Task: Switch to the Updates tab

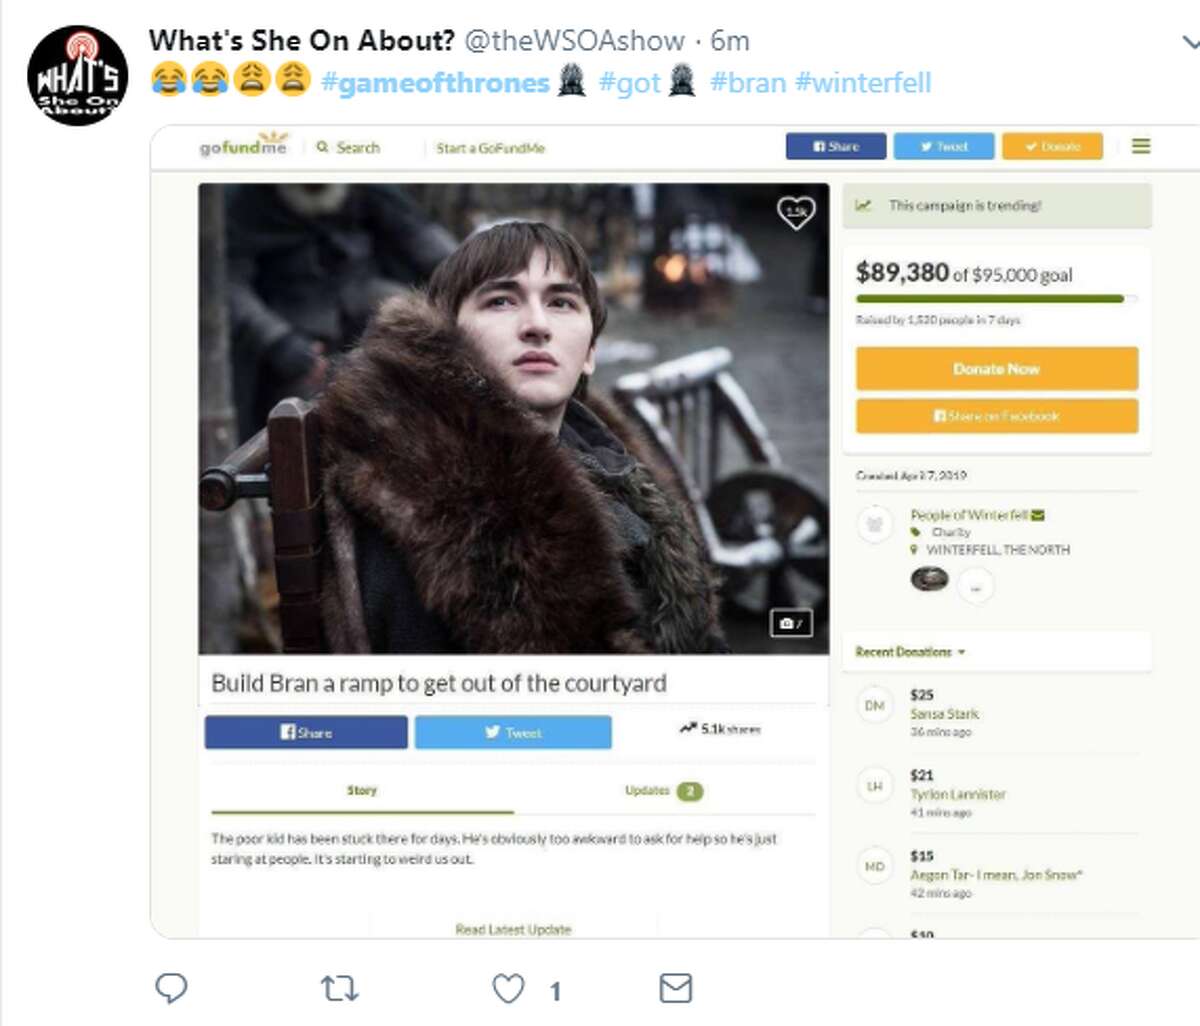Action: click(664, 791)
